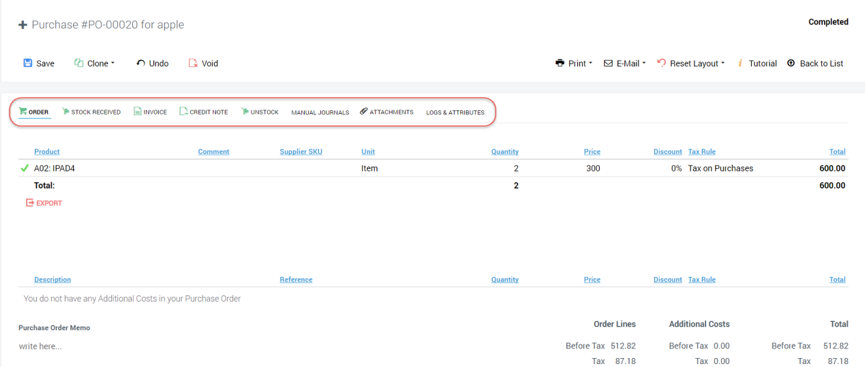
Task: Click the Attachments paperclip icon
Action: click(x=364, y=111)
